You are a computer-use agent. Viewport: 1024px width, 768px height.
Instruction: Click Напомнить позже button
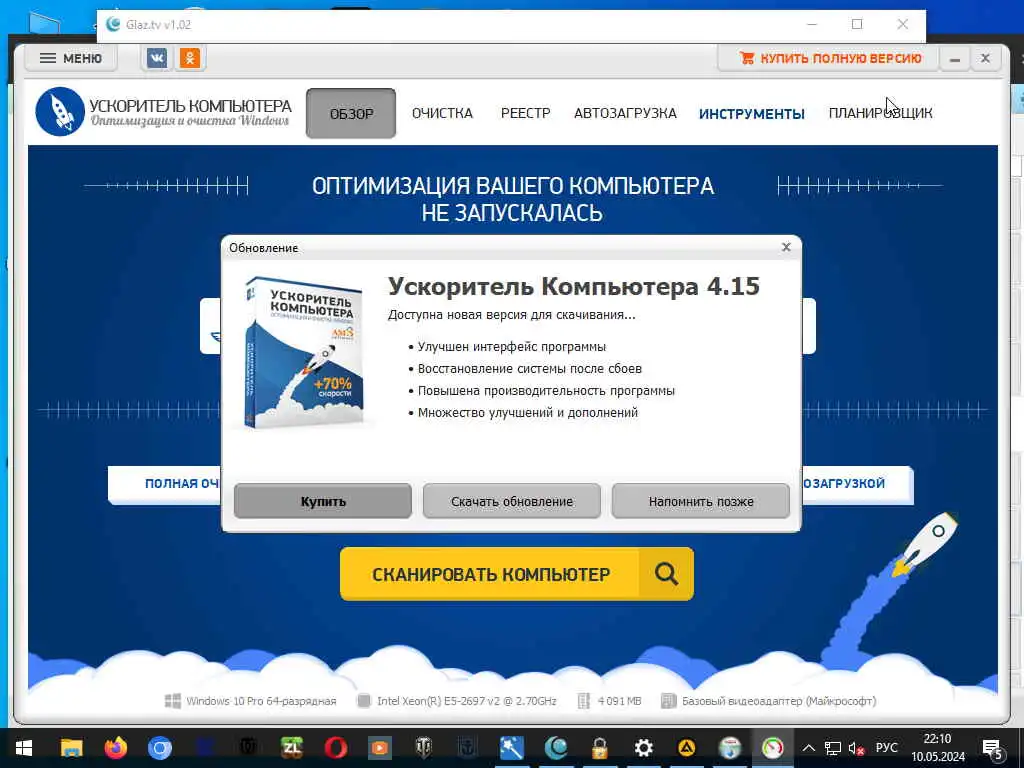701,501
